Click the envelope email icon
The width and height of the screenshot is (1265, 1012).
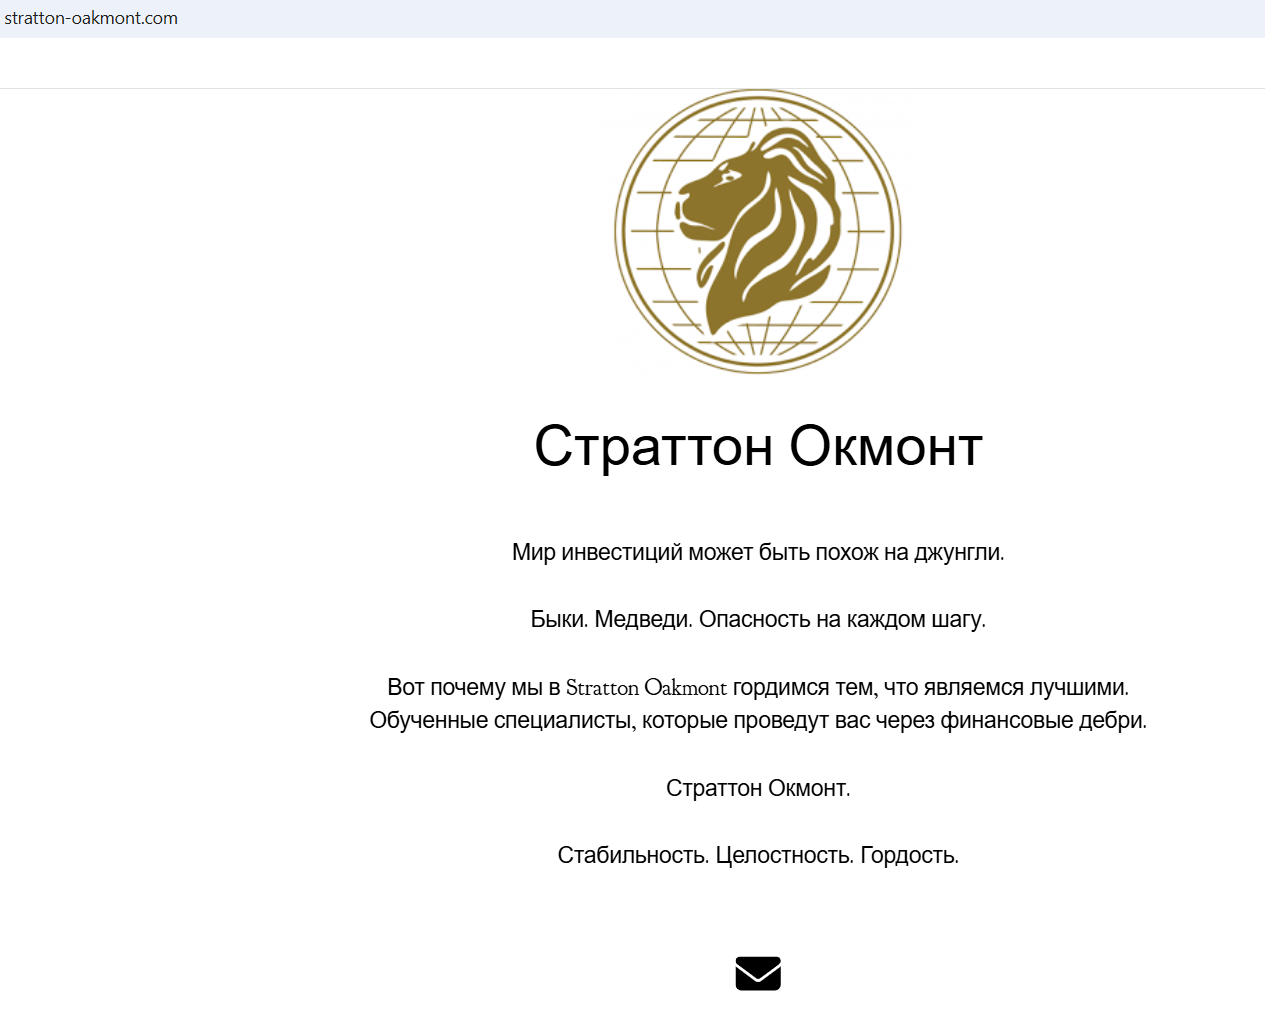757,973
